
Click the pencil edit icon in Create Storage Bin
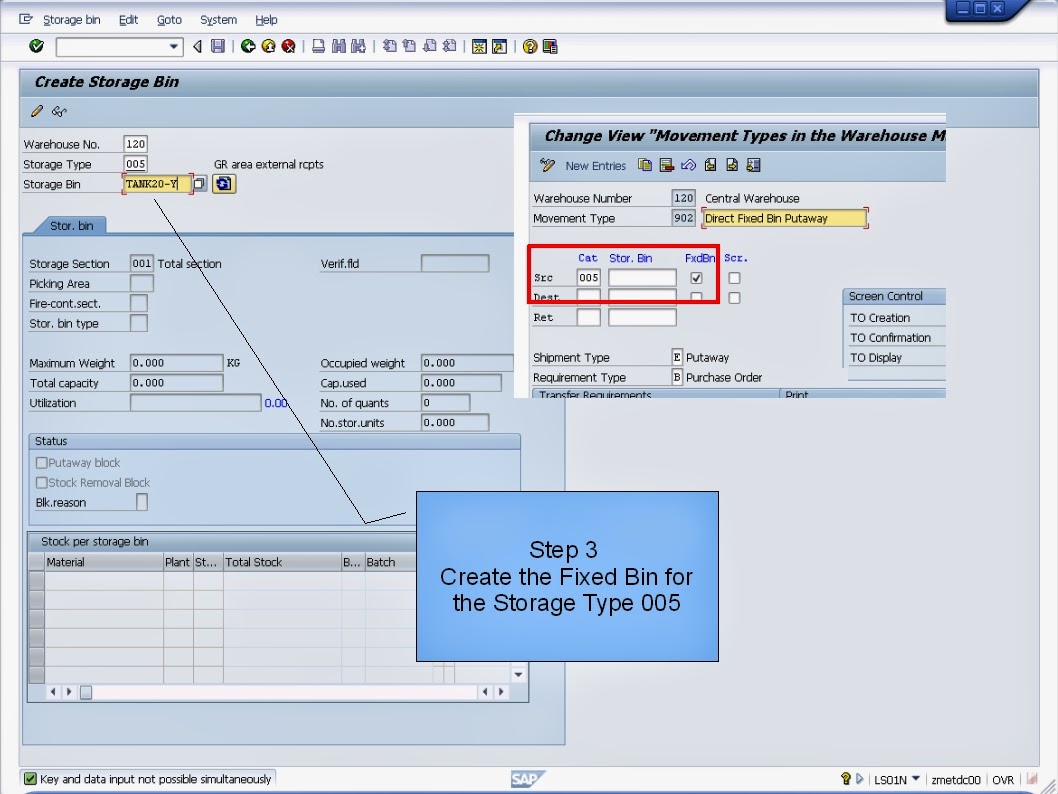(x=36, y=111)
